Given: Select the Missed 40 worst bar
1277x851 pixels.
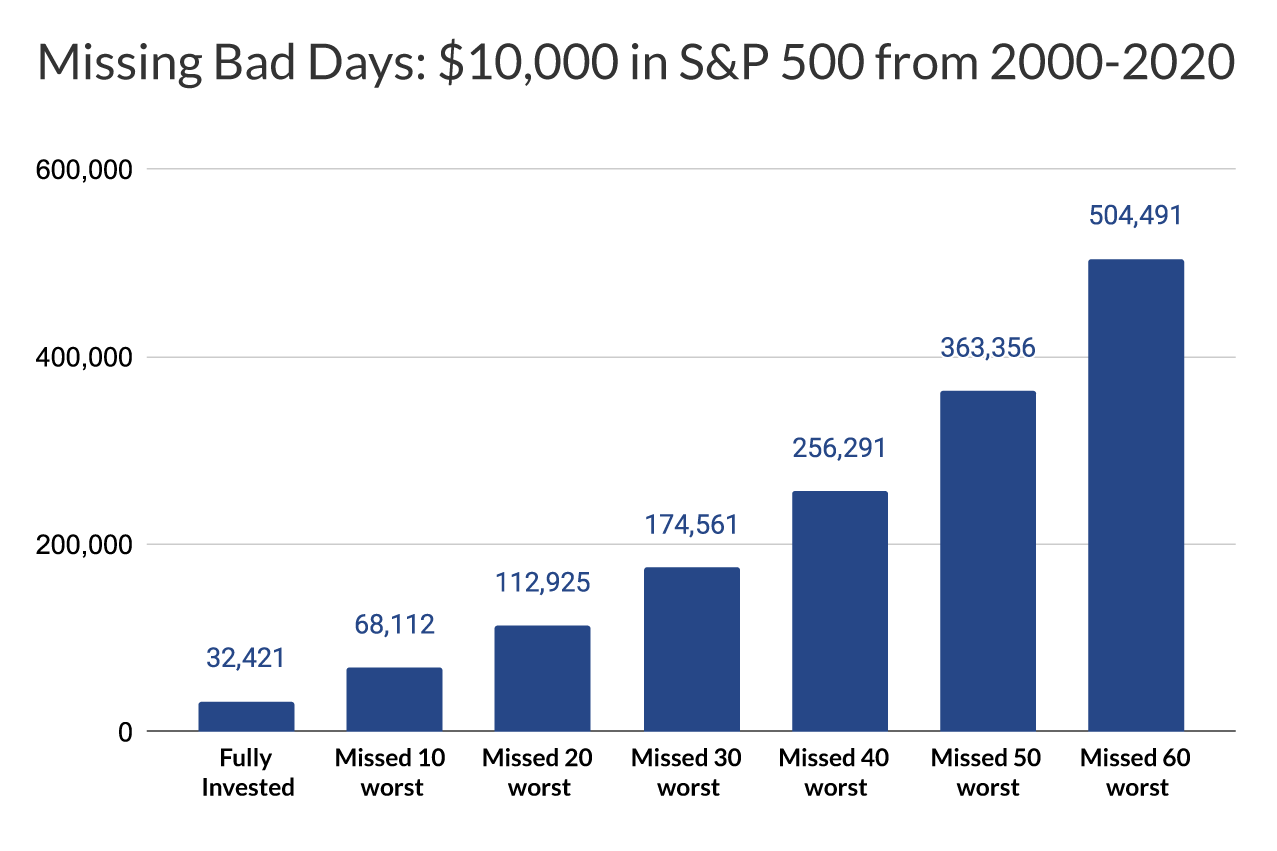Looking at the screenshot, I should [x=839, y=611].
